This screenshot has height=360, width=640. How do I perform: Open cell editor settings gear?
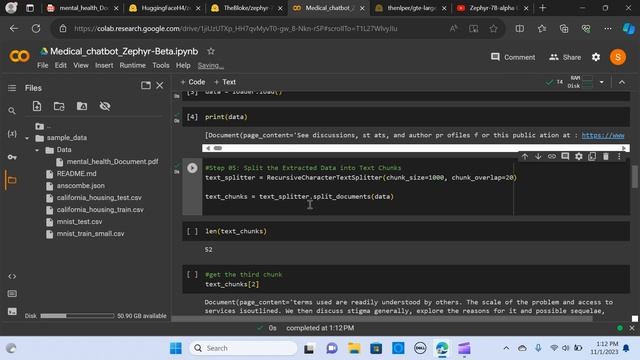579,156
